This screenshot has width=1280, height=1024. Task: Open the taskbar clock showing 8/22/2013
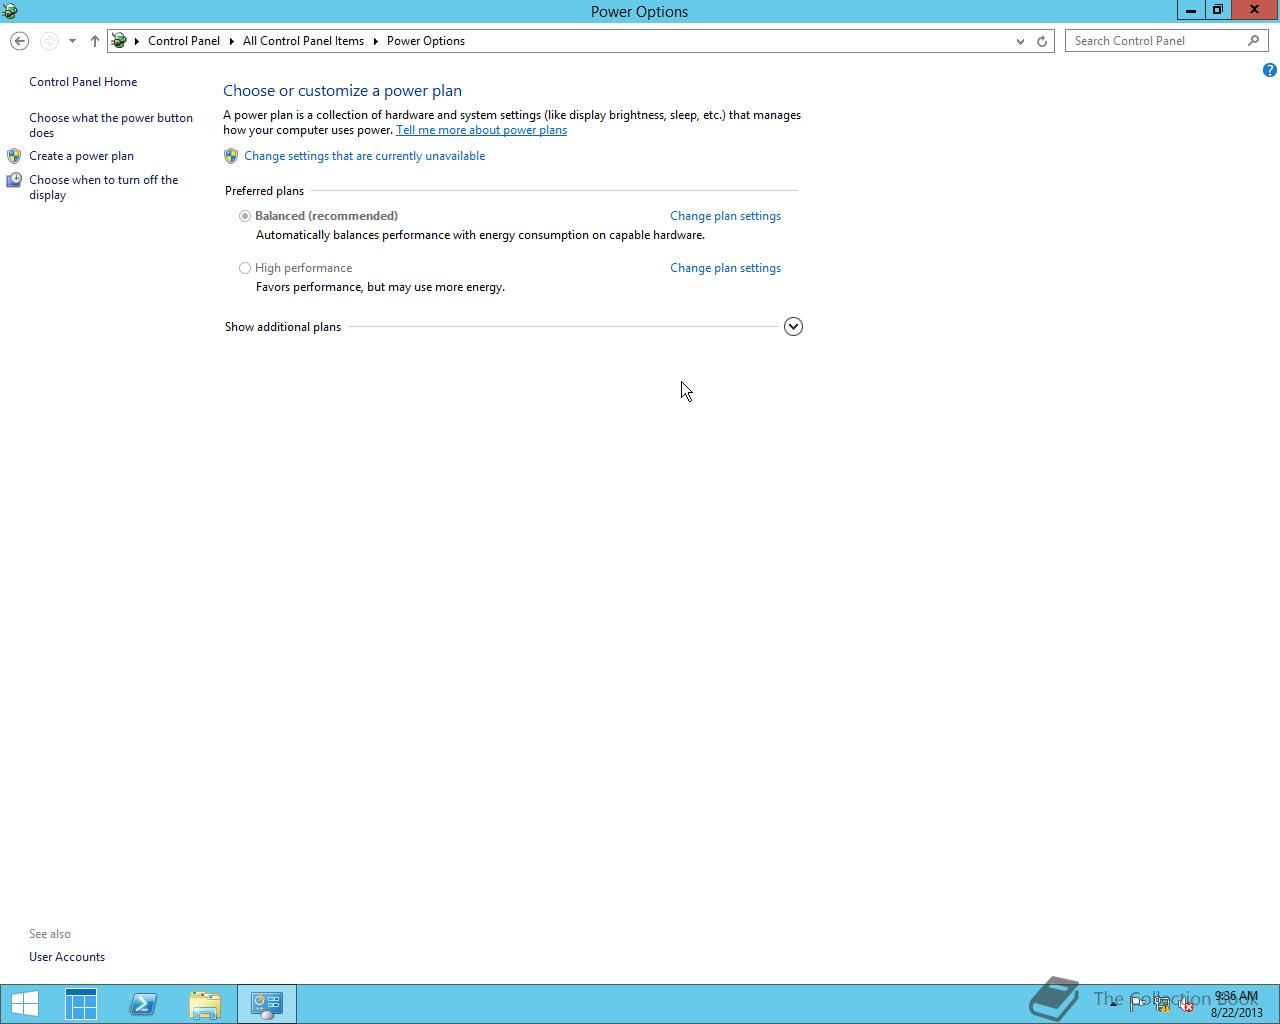click(x=1236, y=1004)
